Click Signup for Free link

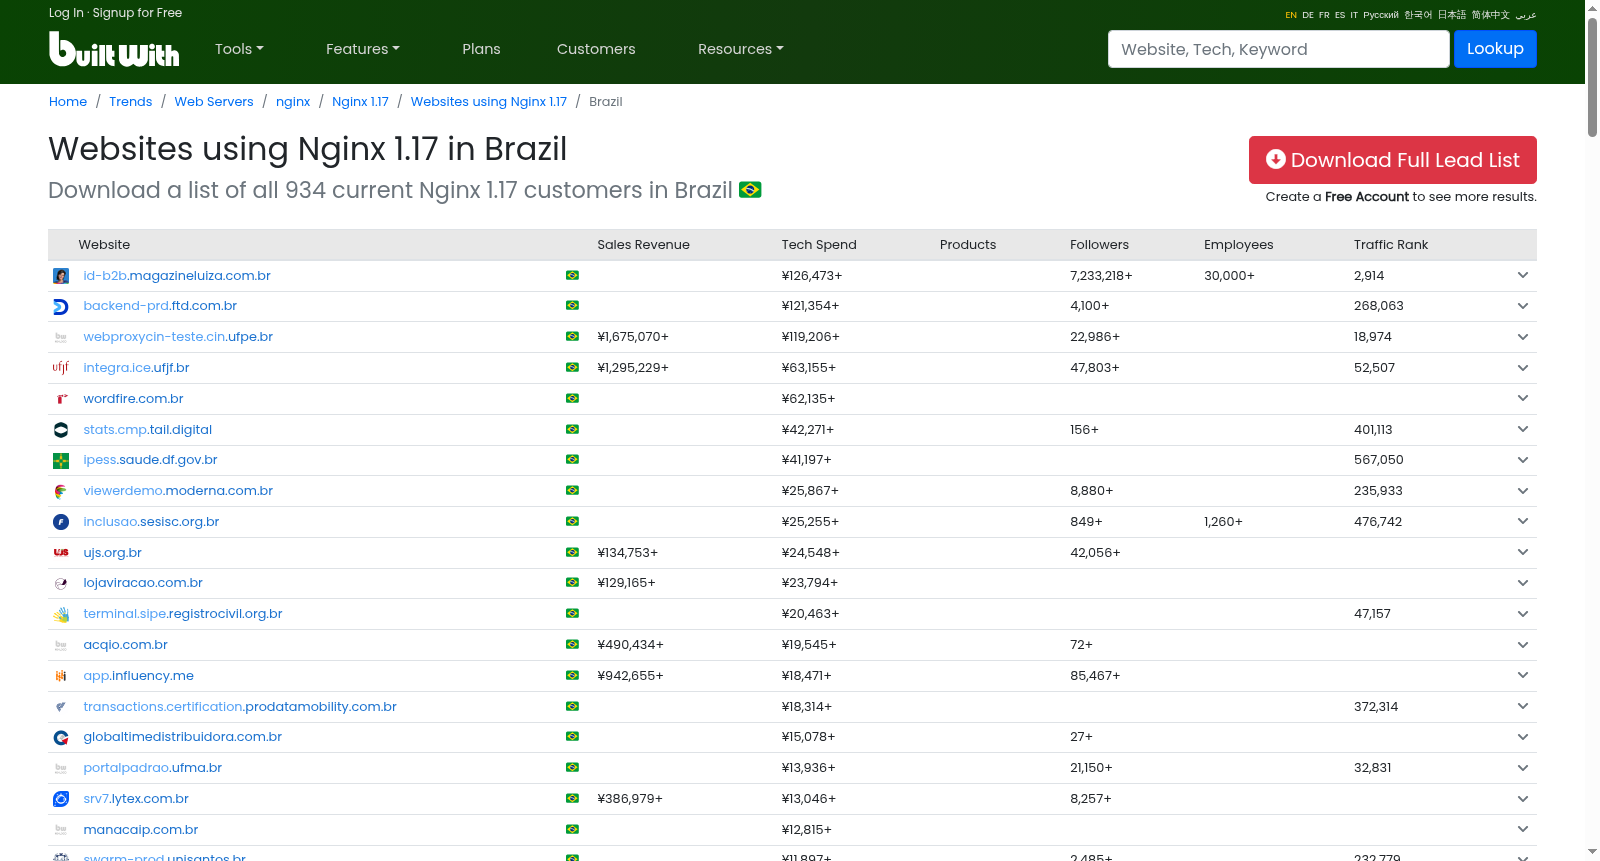(137, 13)
